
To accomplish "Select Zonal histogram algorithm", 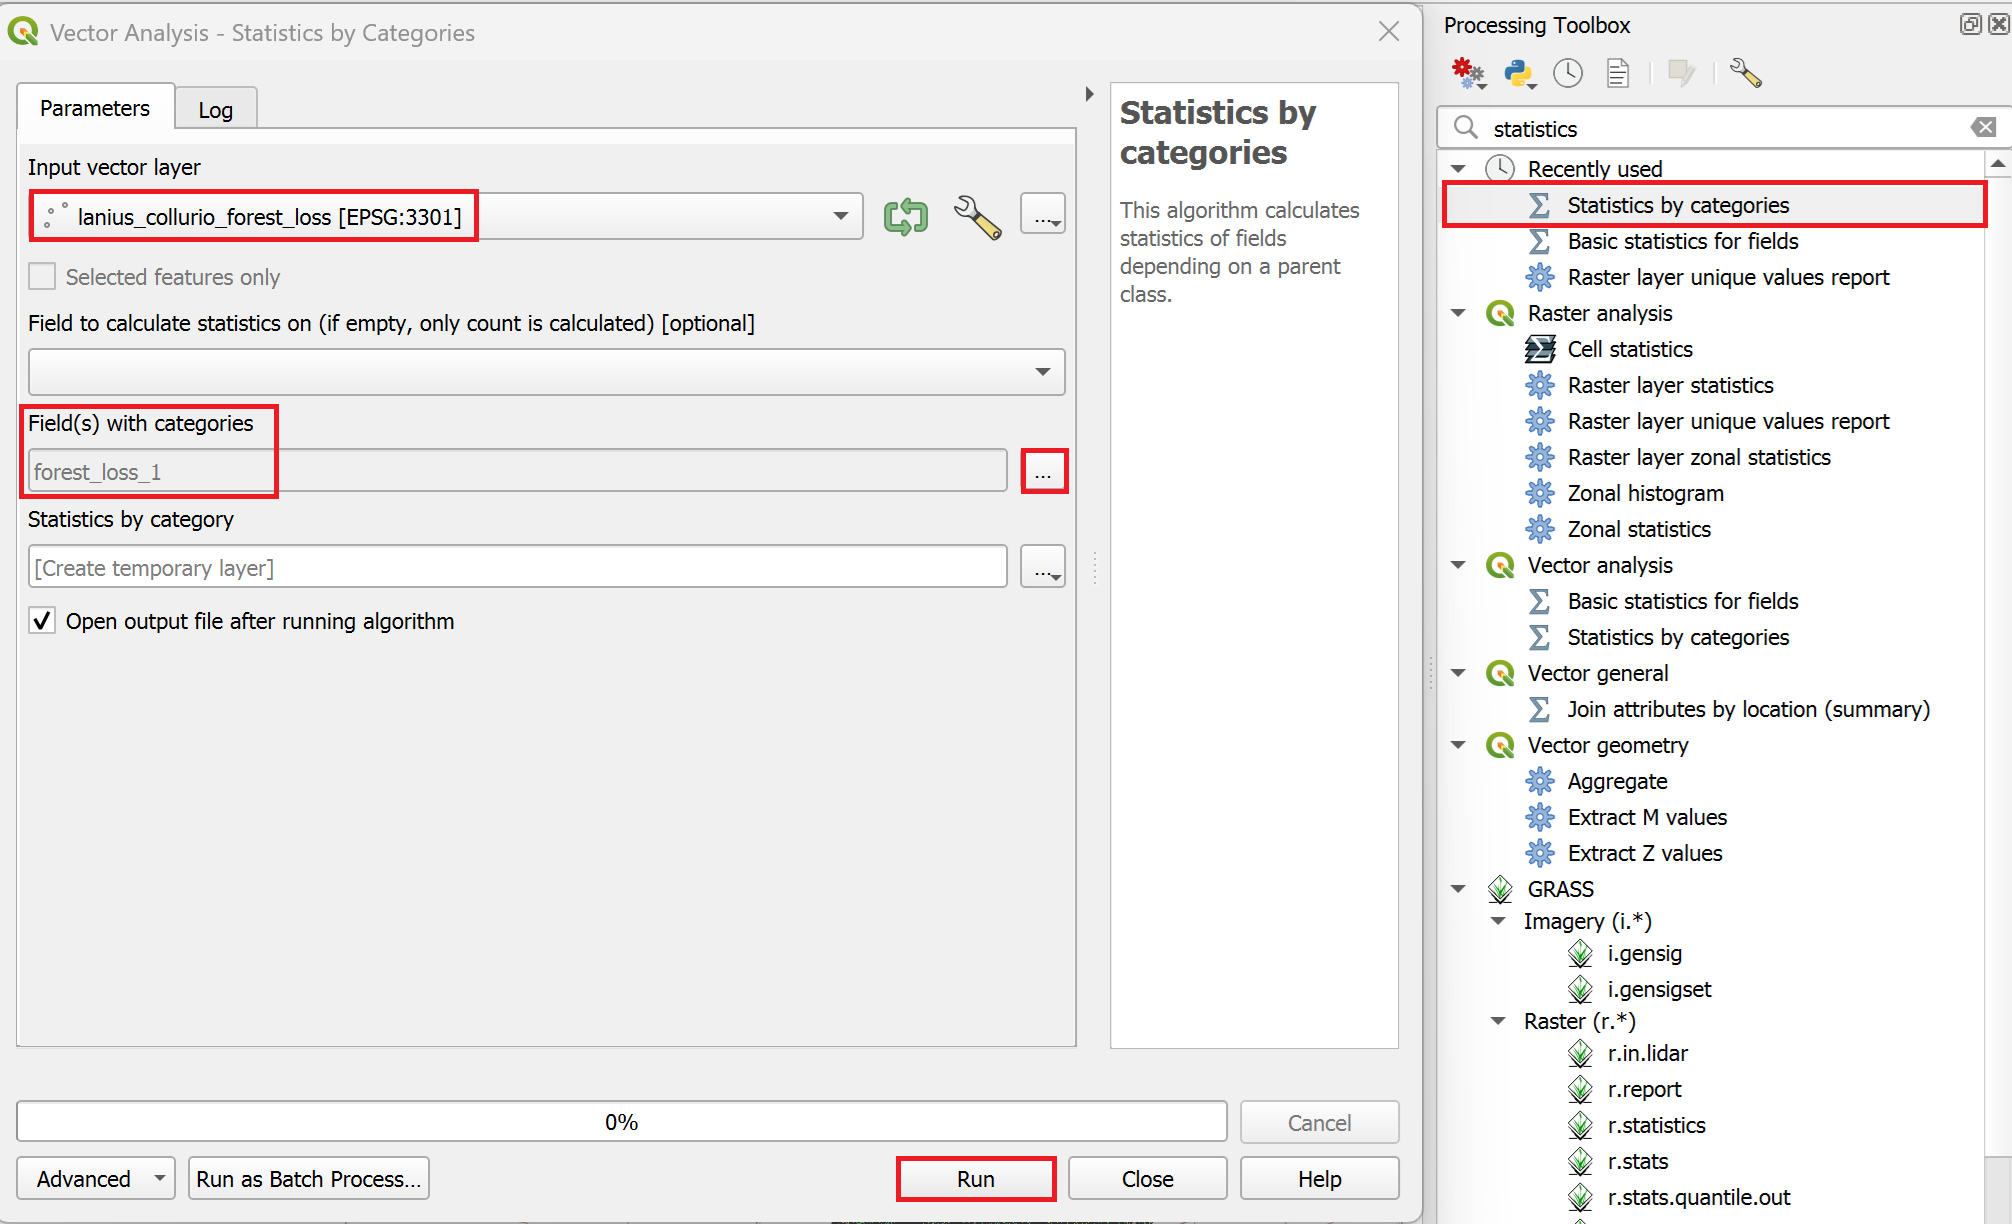I will (x=1645, y=493).
